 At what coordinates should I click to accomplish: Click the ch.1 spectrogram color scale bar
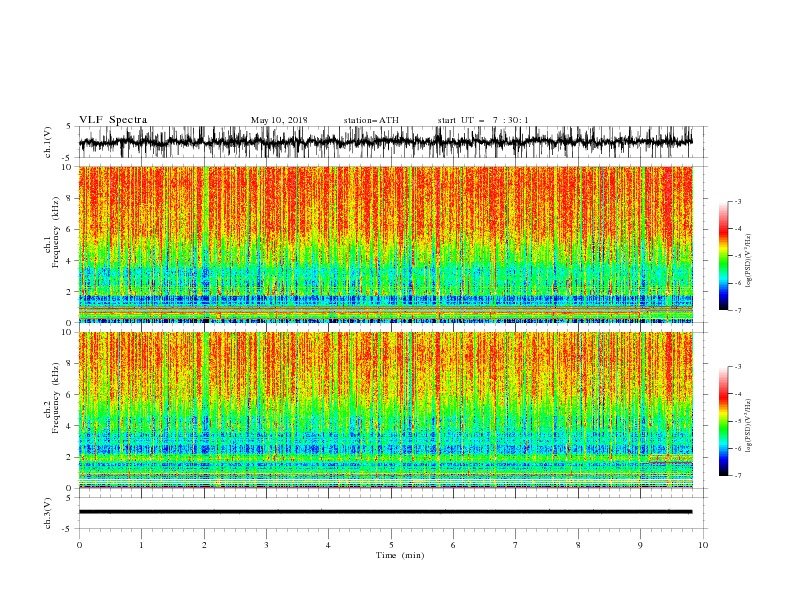click(724, 255)
